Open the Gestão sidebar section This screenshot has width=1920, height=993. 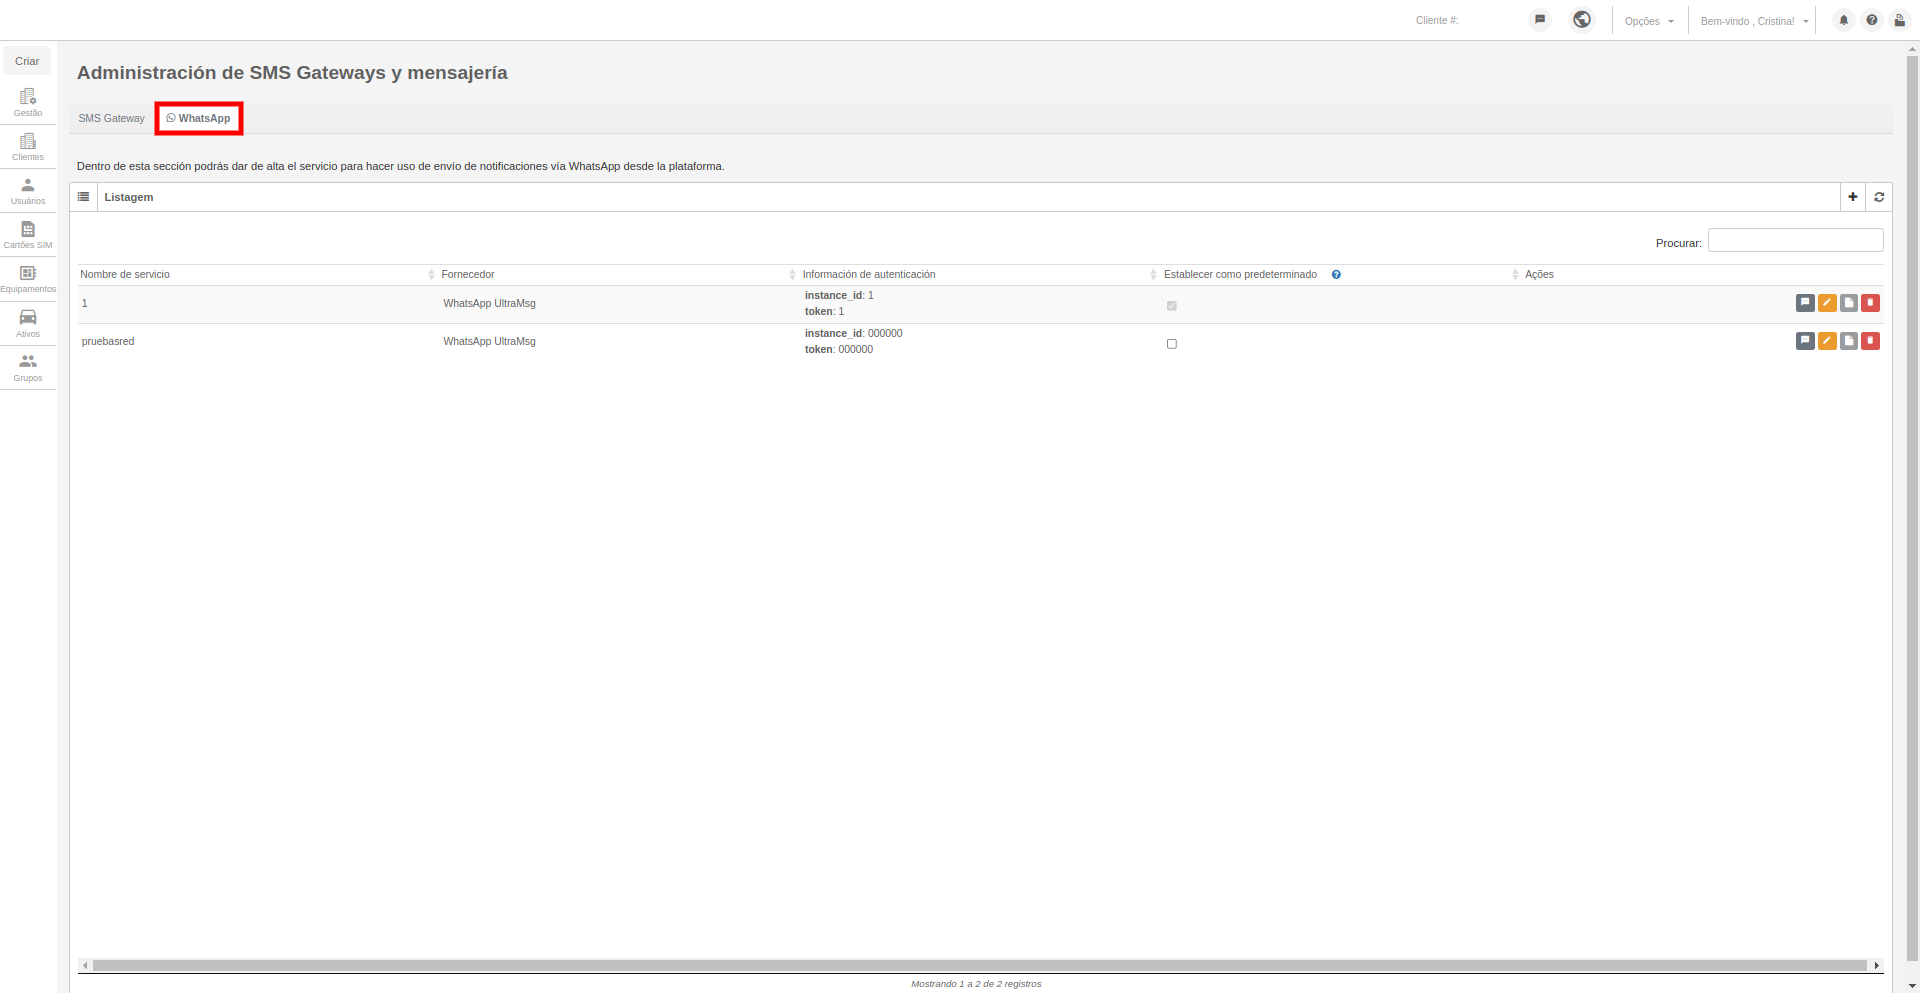(x=28, y=102)
